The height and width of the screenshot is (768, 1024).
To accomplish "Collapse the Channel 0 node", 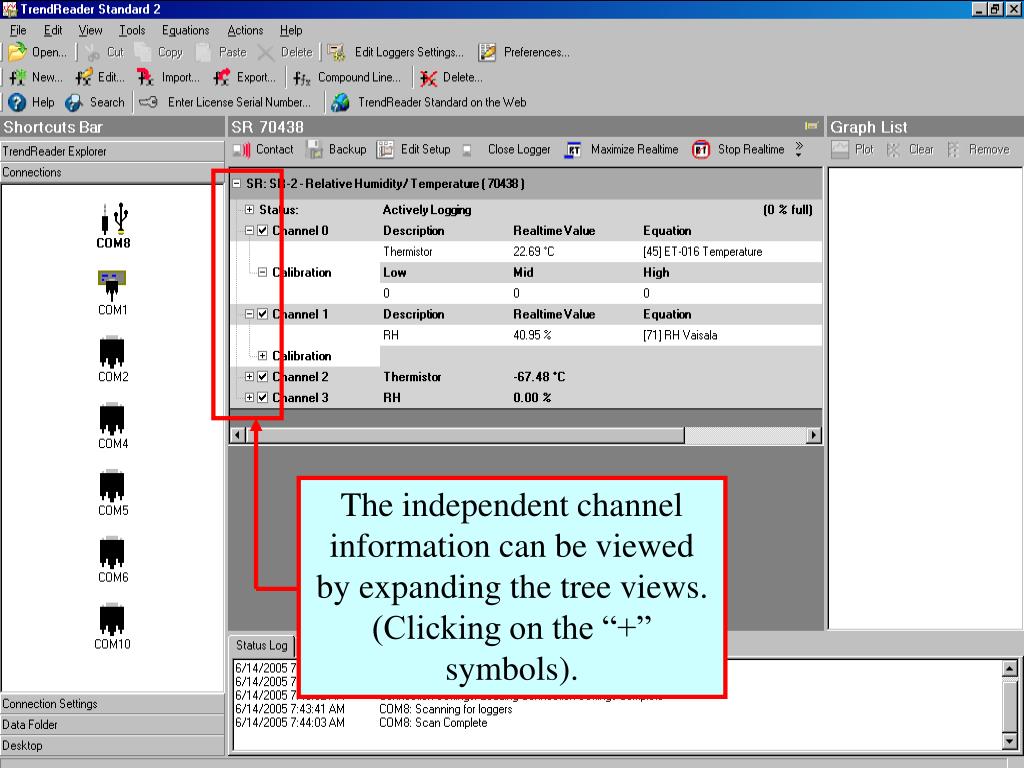I will [249, 231].
